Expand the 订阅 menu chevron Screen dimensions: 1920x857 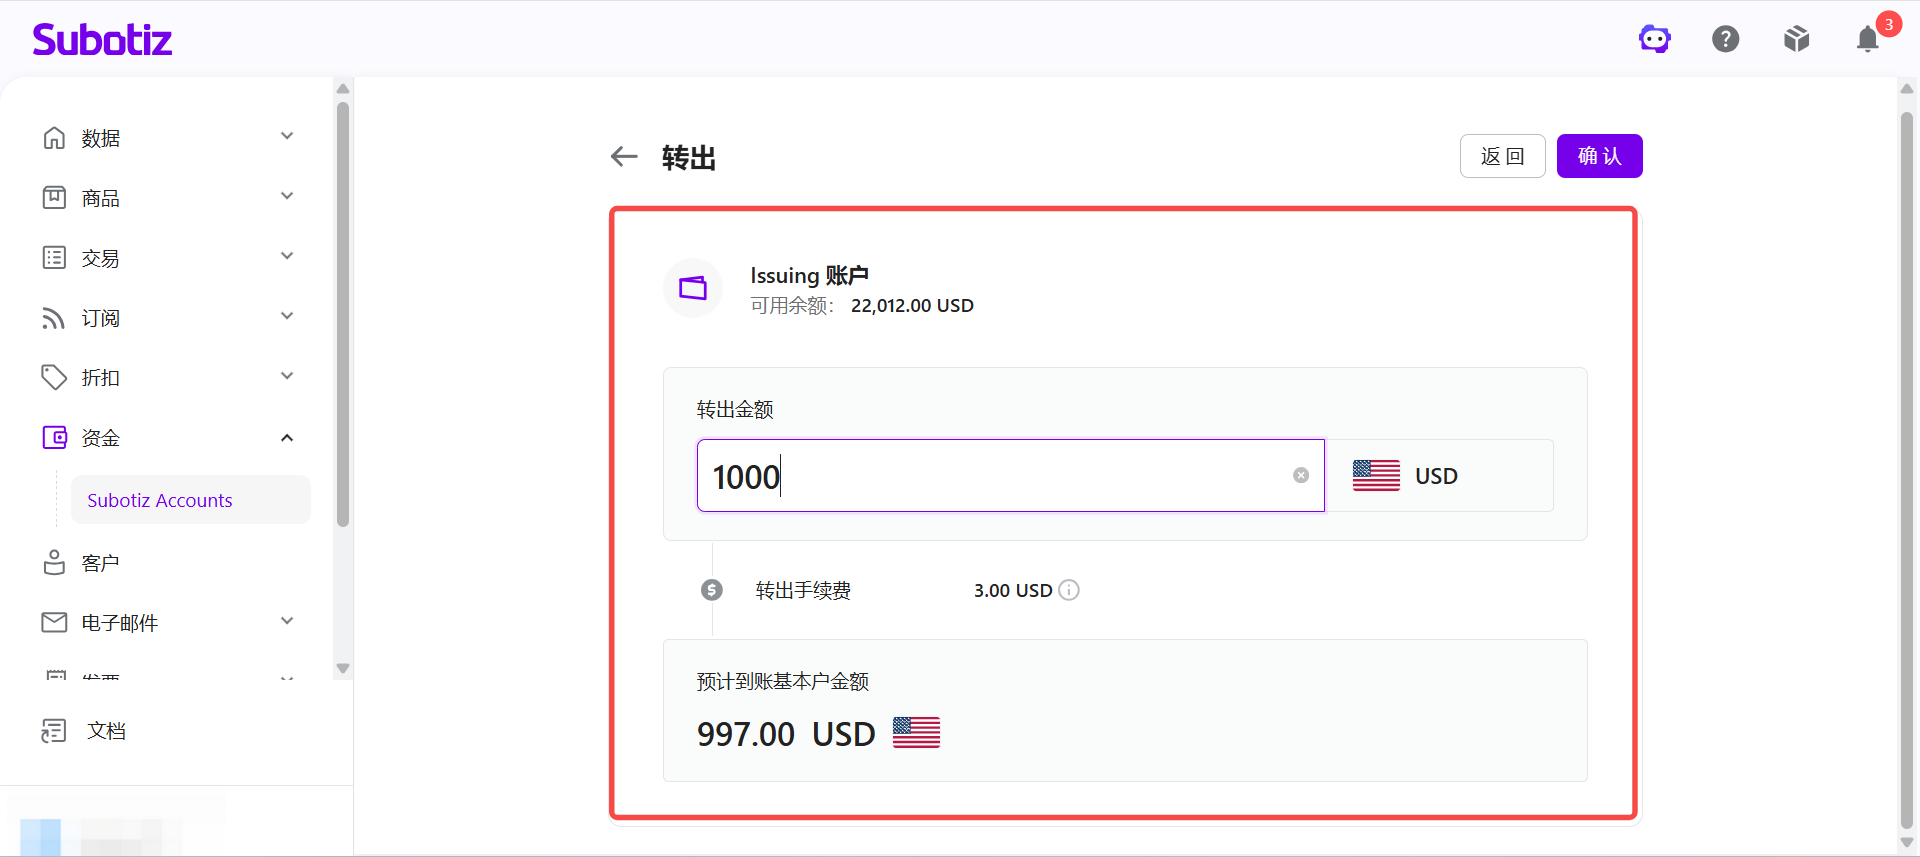287,316
